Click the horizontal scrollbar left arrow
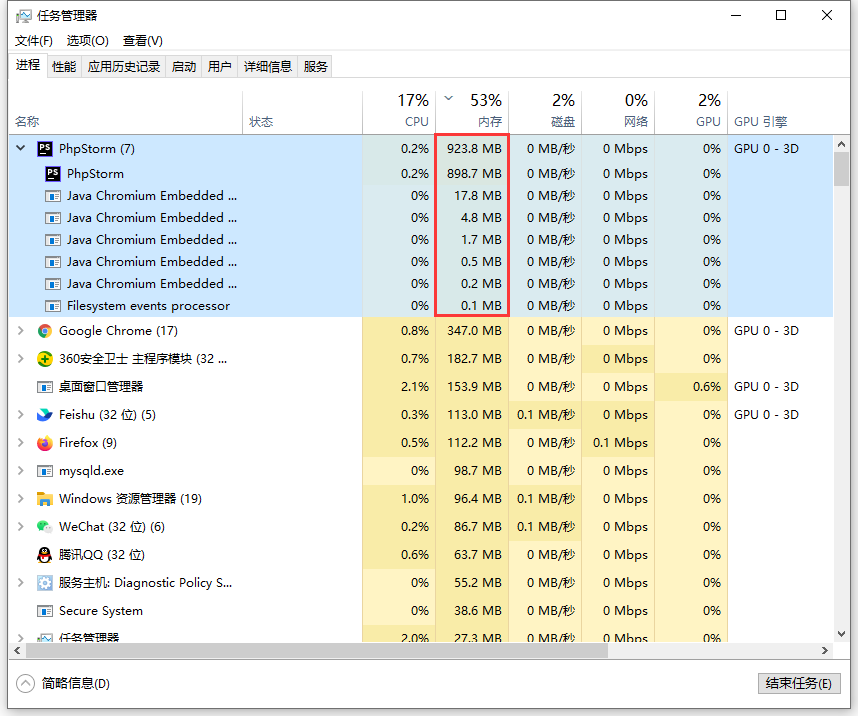Screen dimensions: 858x716 point(18,650)
